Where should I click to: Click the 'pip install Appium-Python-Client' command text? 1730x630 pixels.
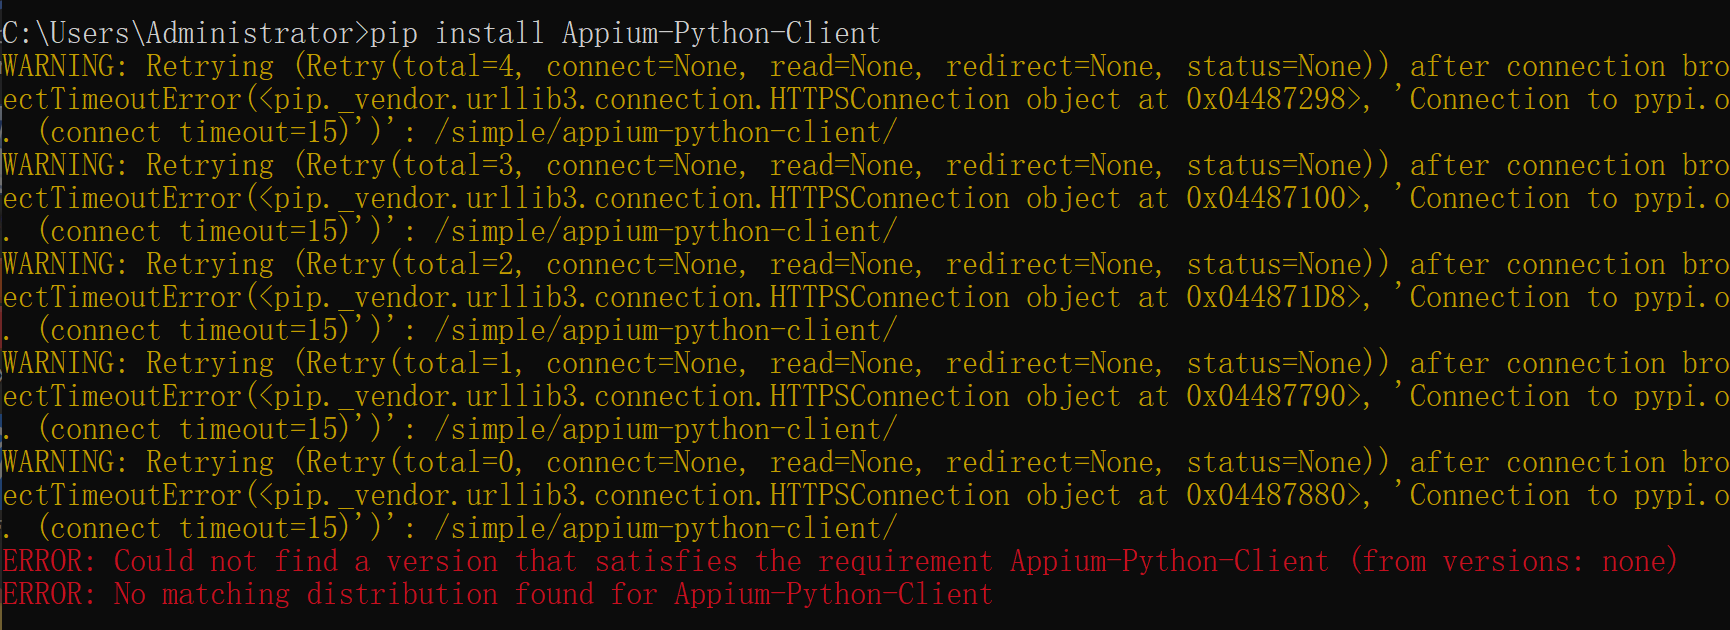click(625, 34)
